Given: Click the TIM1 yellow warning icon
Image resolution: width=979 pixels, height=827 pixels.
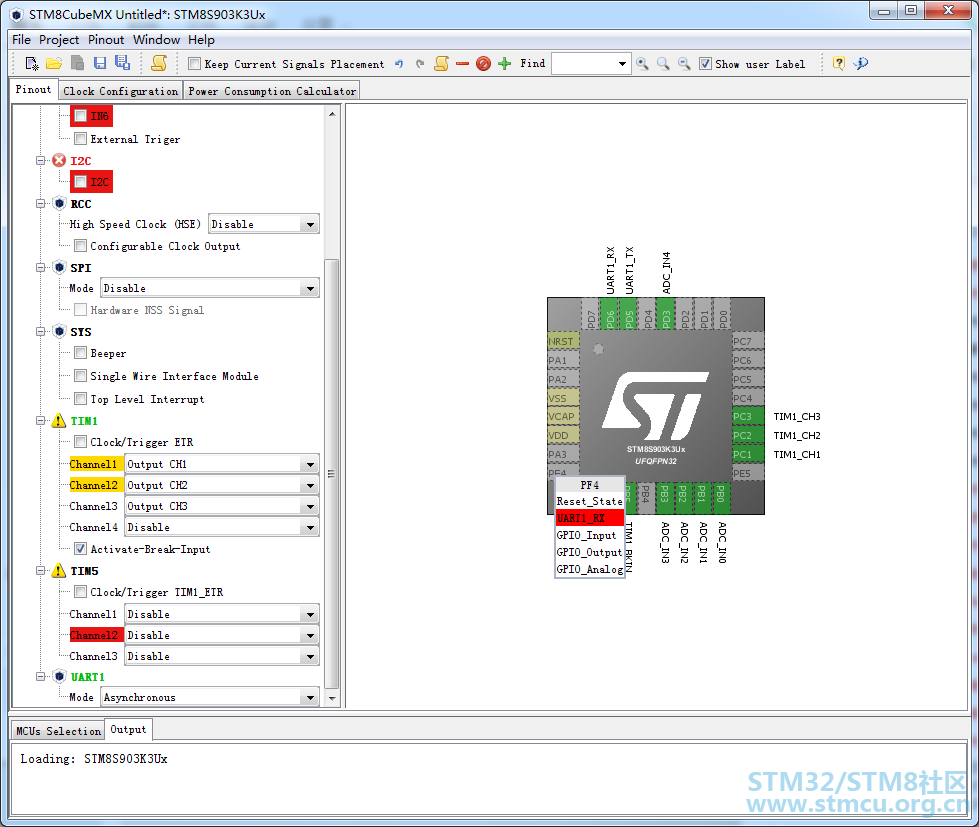Looking at the screenshot, I should coord(59,421).
